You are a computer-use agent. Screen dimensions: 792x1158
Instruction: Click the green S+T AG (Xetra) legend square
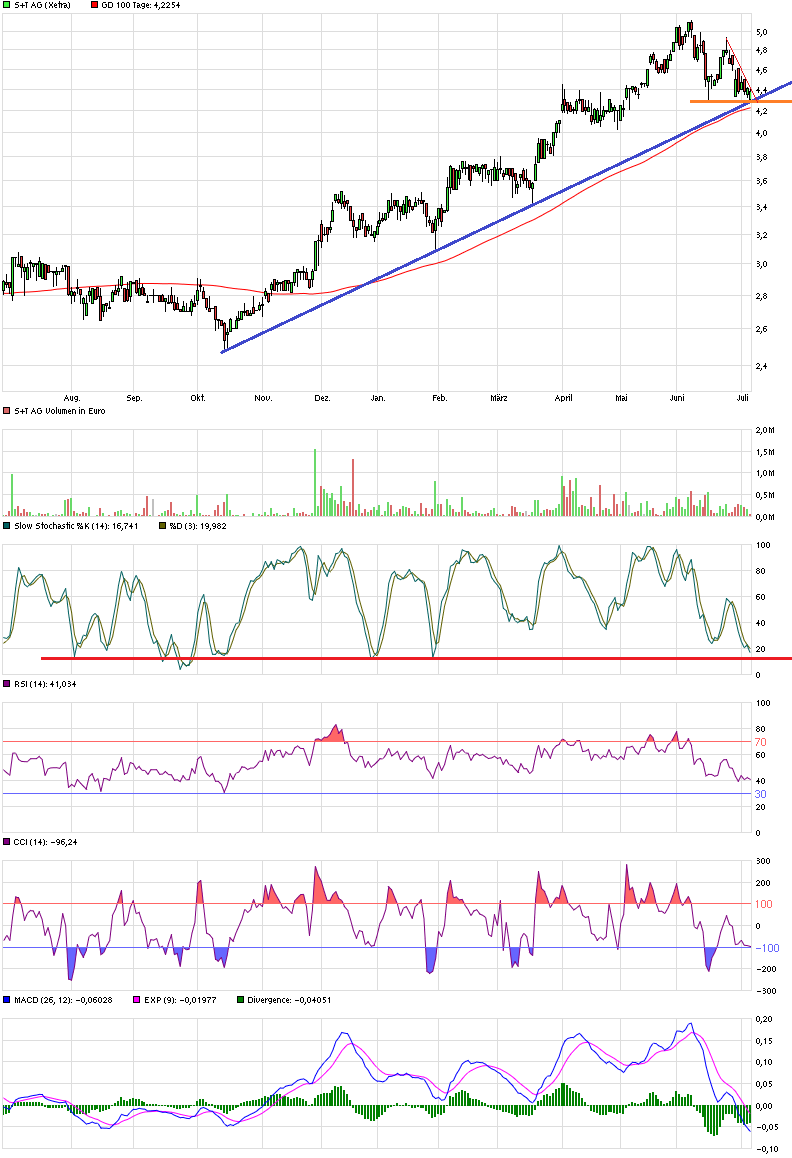(x=6, y=6)
